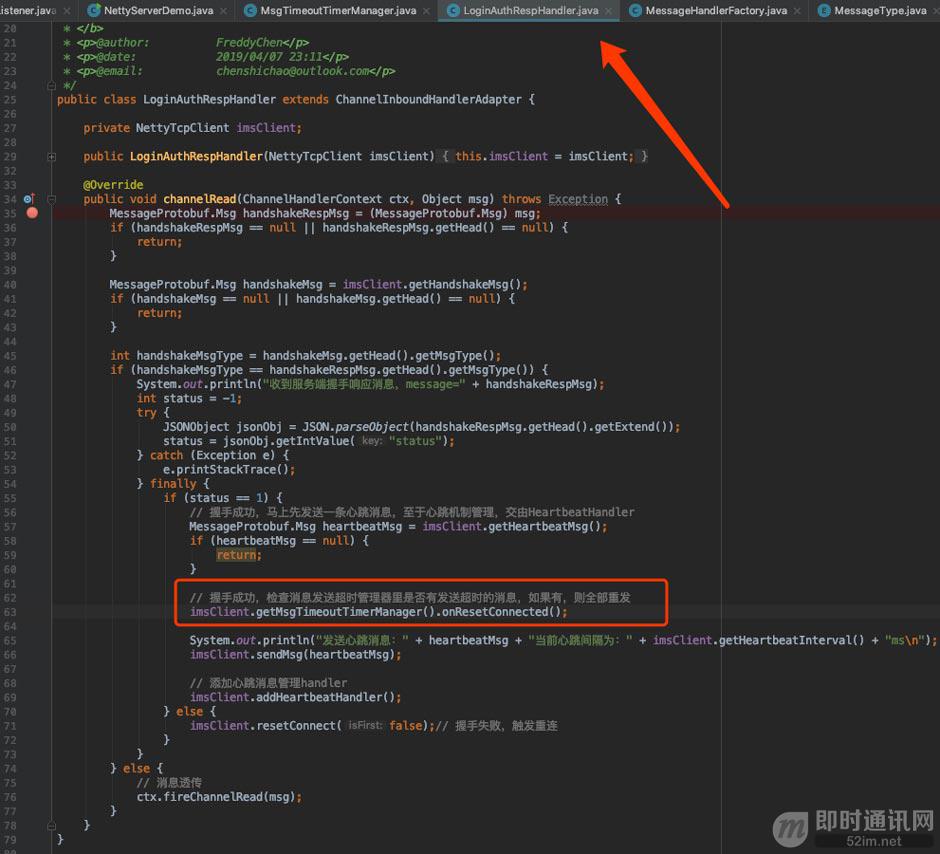
Task: Click the fold end marker on line 78
Action: coord(52,825)
